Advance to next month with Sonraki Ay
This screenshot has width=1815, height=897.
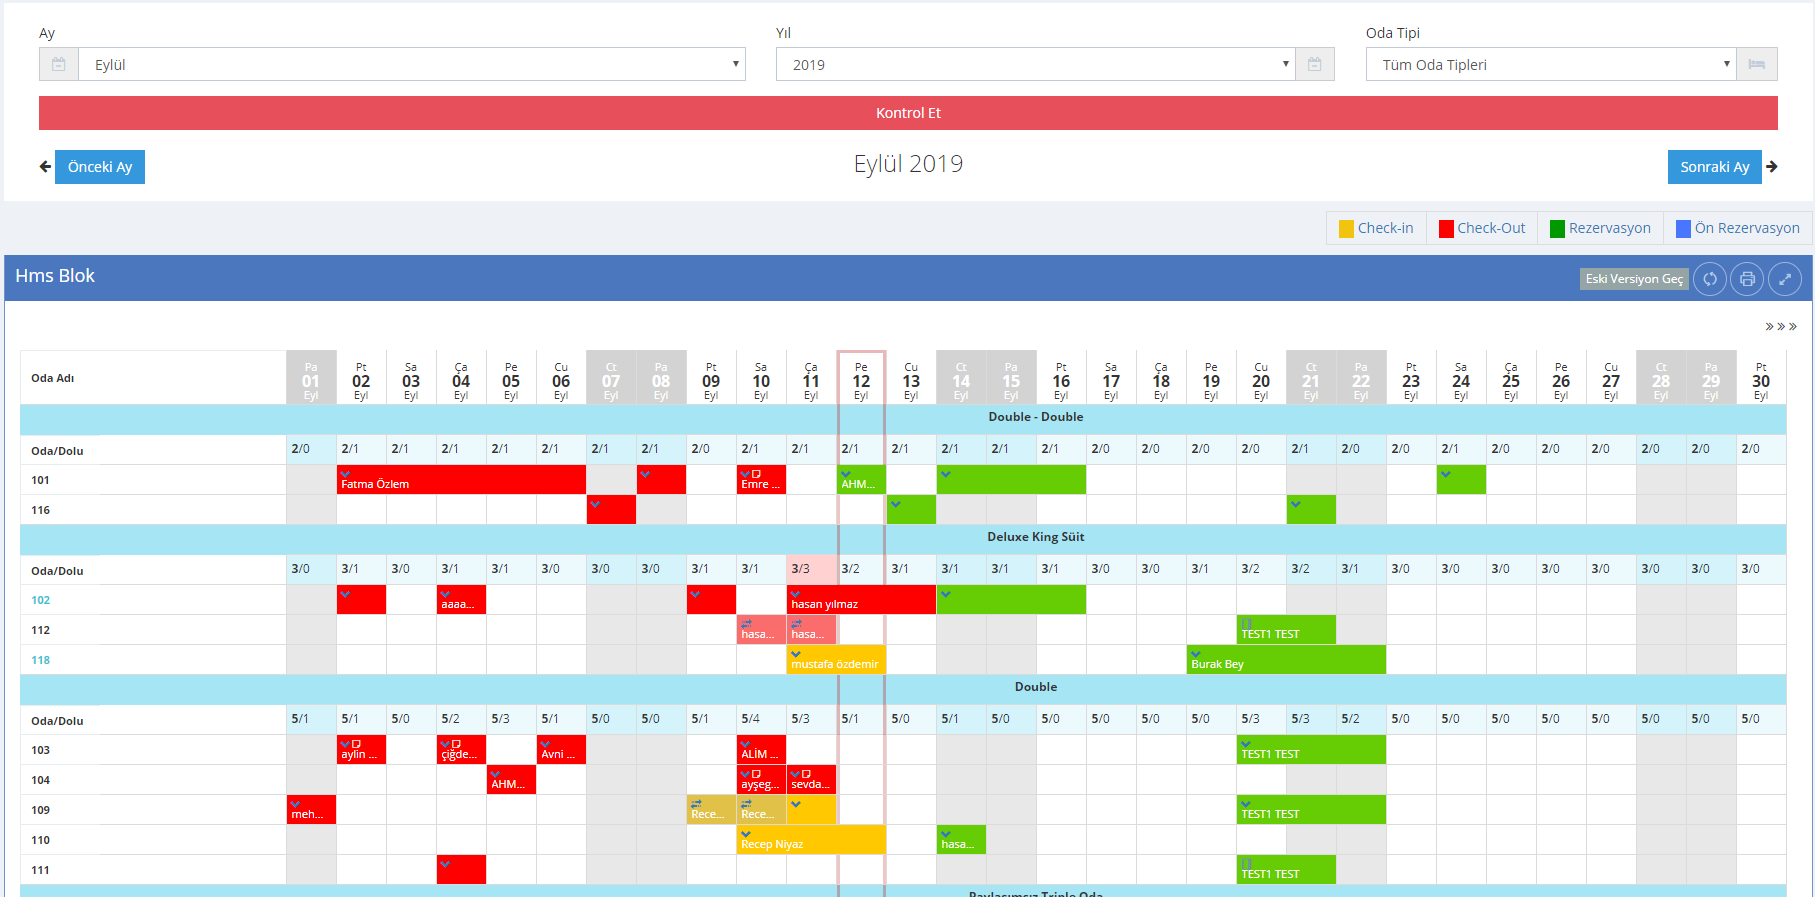1714,167
